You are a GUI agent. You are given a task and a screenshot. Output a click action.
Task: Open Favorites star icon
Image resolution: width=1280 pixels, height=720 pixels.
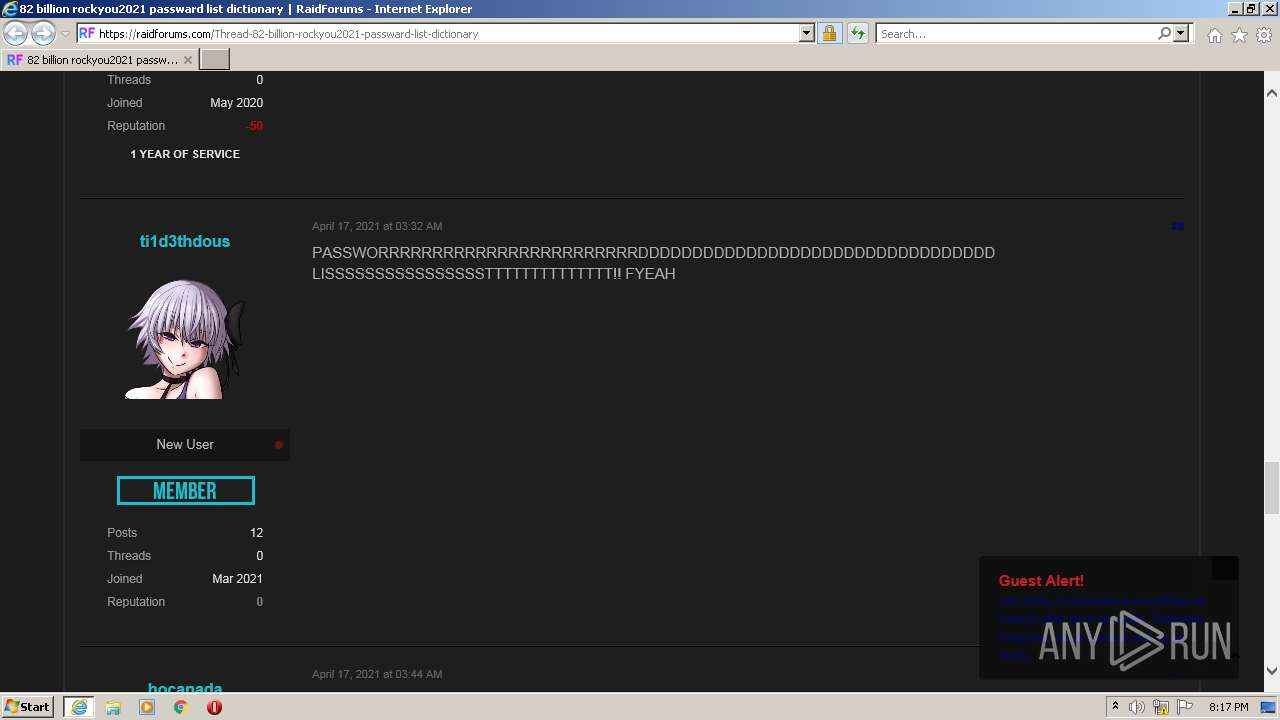1239,35
